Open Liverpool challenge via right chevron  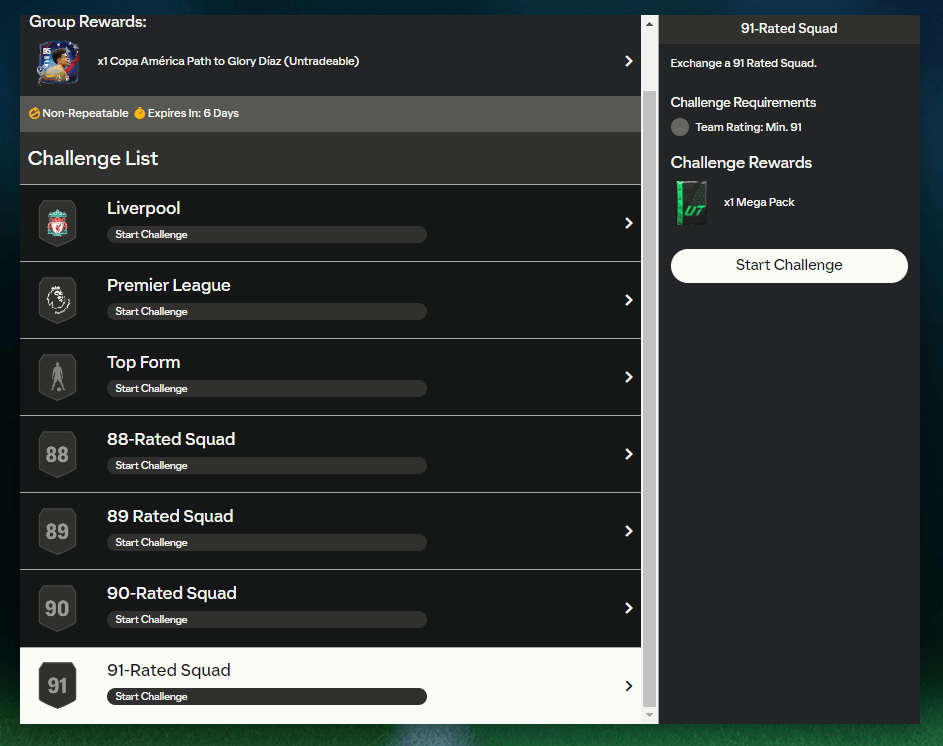tap(628, 223)
